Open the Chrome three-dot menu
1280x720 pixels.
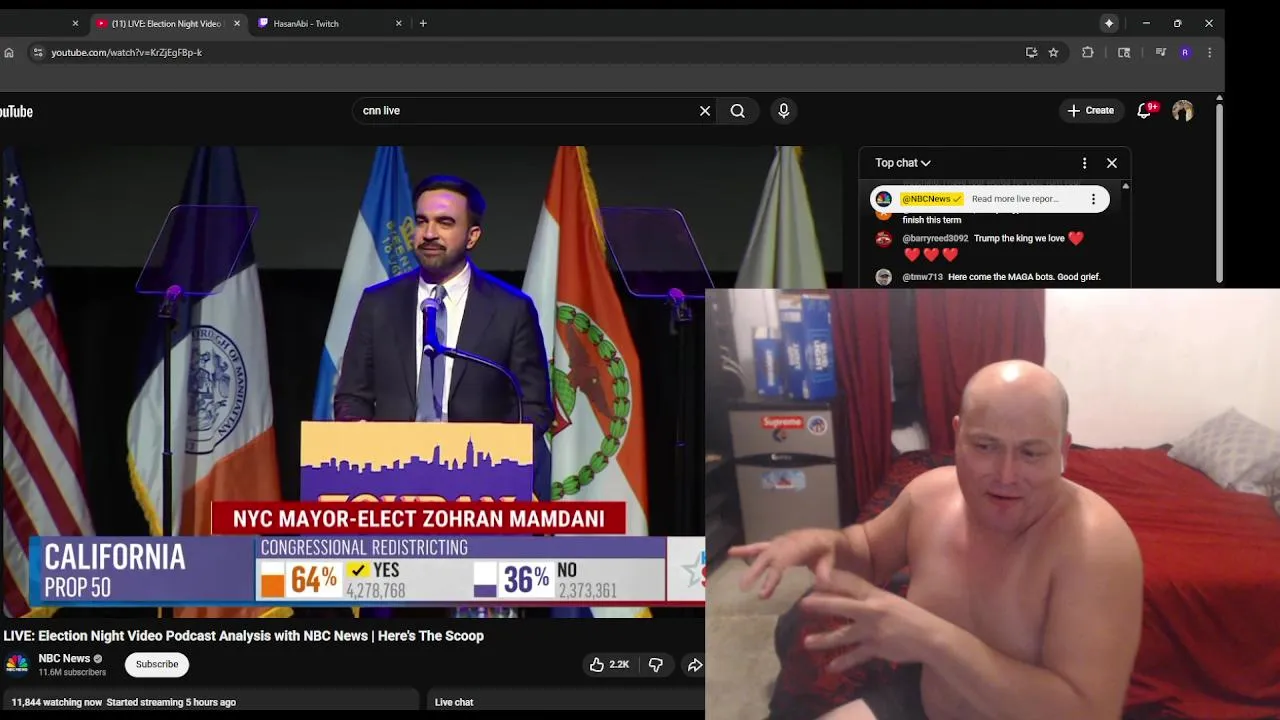(x=1209, y=52)
